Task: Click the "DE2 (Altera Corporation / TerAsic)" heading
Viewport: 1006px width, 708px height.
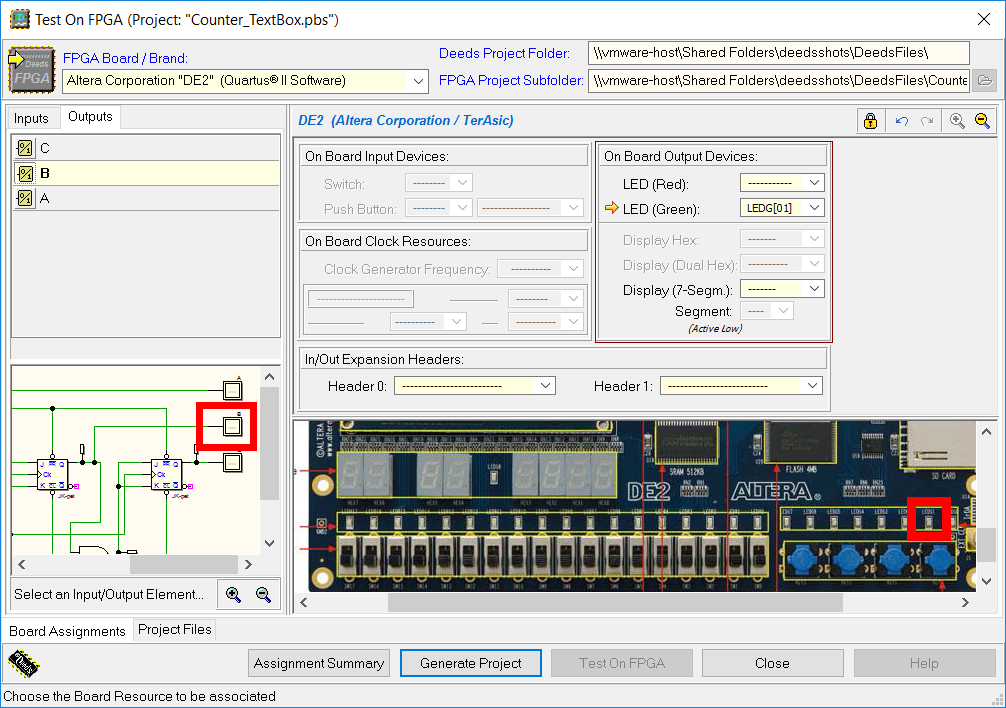Action: click(405, 121)
